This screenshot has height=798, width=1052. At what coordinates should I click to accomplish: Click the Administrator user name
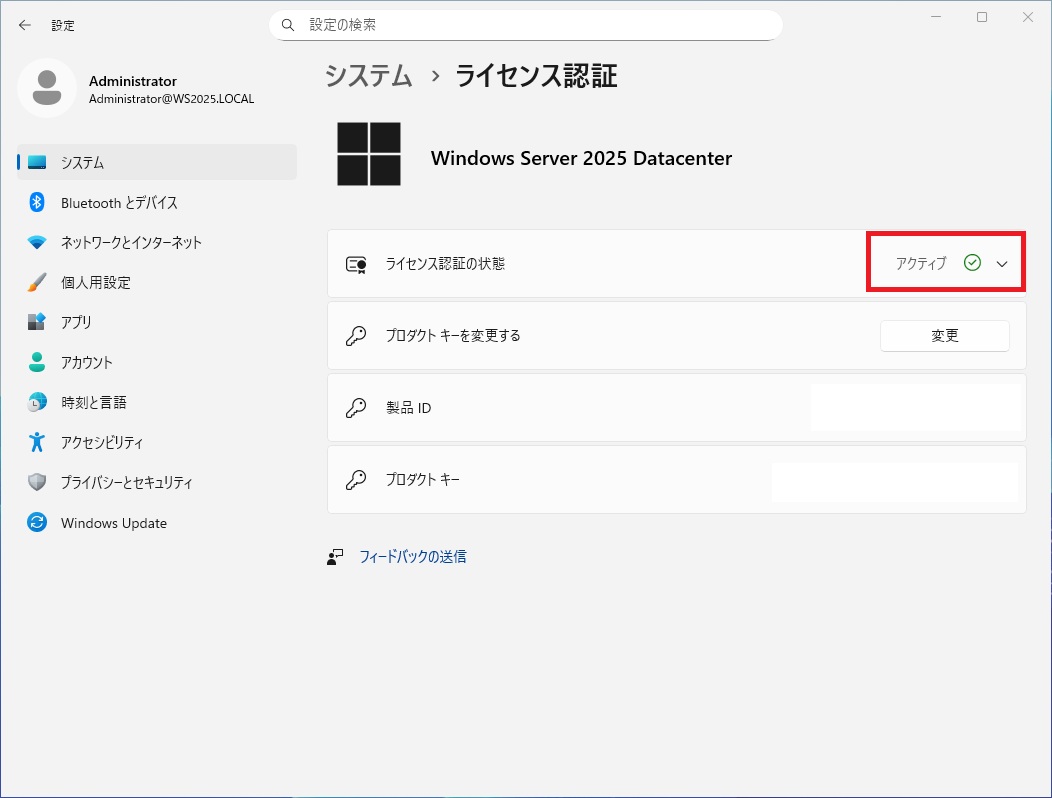click(133, 81)
